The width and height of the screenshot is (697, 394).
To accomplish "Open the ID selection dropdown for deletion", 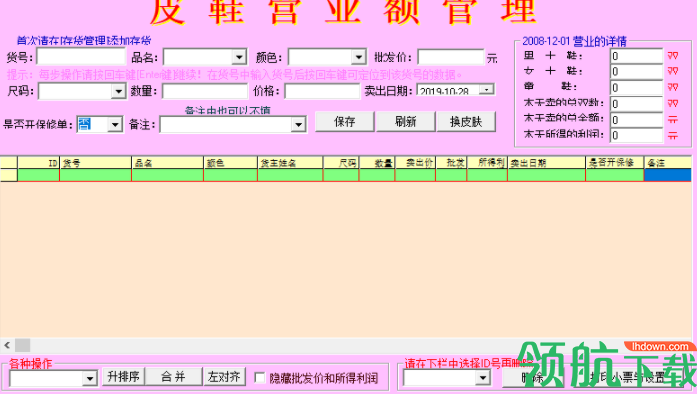I will [x=482, y=378].
